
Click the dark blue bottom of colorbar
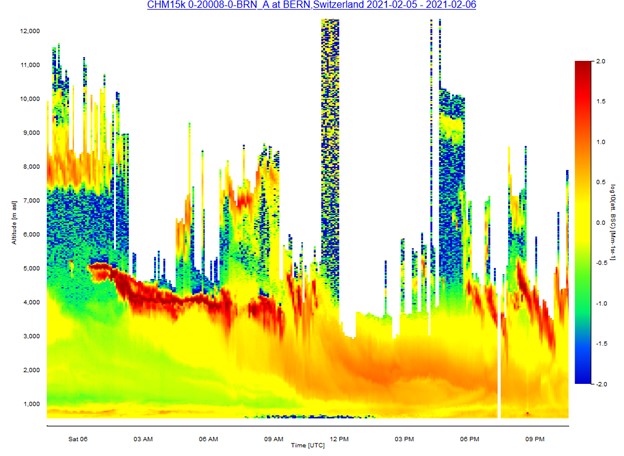(583, 378)
